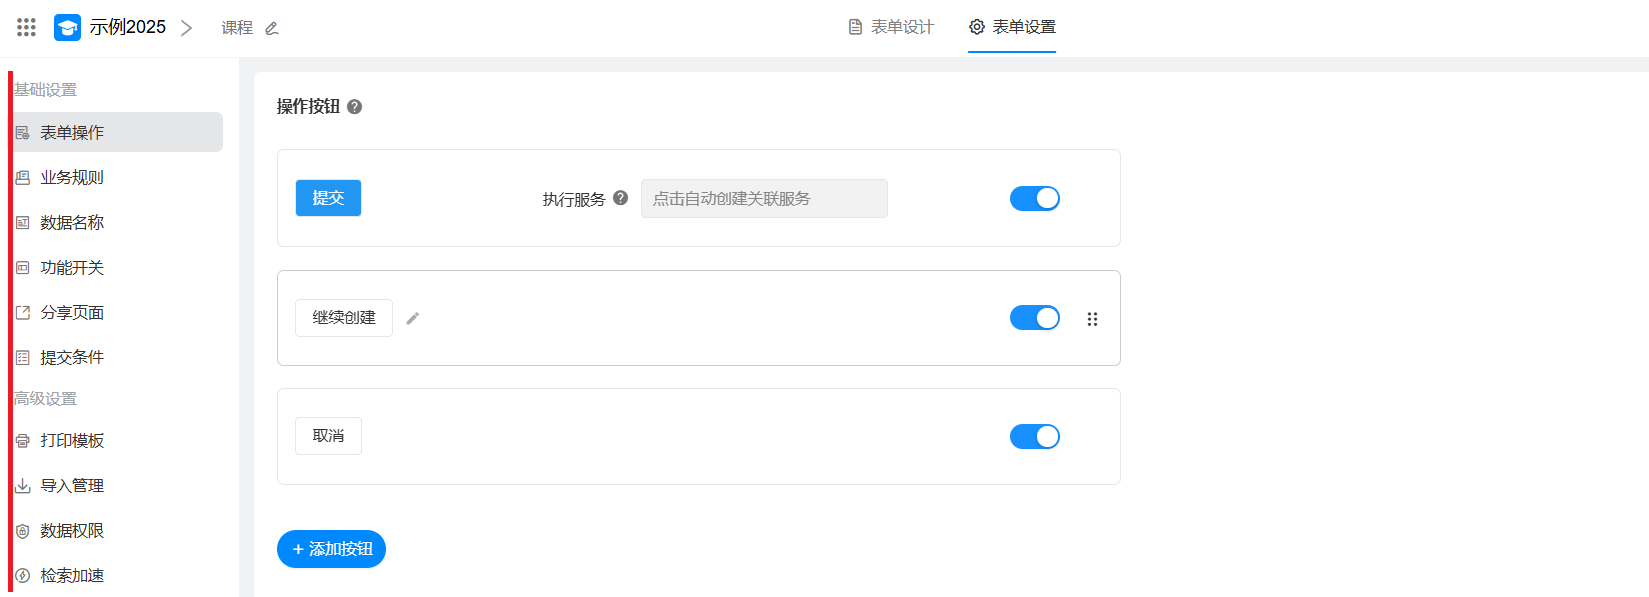Click the 取消 button
The image size is (1649, 597).
click(328, 436)
